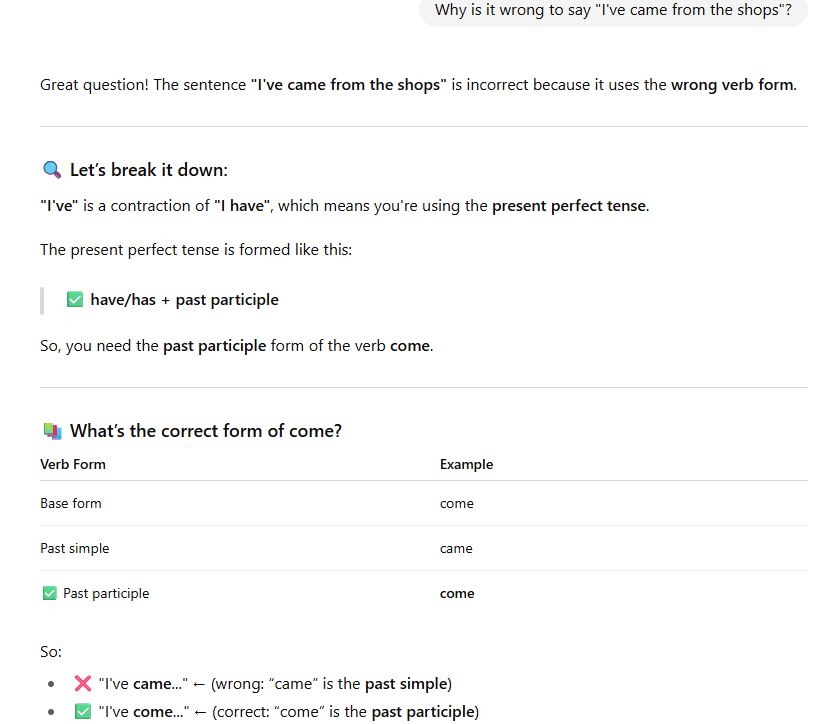Click the bold "present perfect tense" text
Screen dimensions: 833x724
click(571, 206)
